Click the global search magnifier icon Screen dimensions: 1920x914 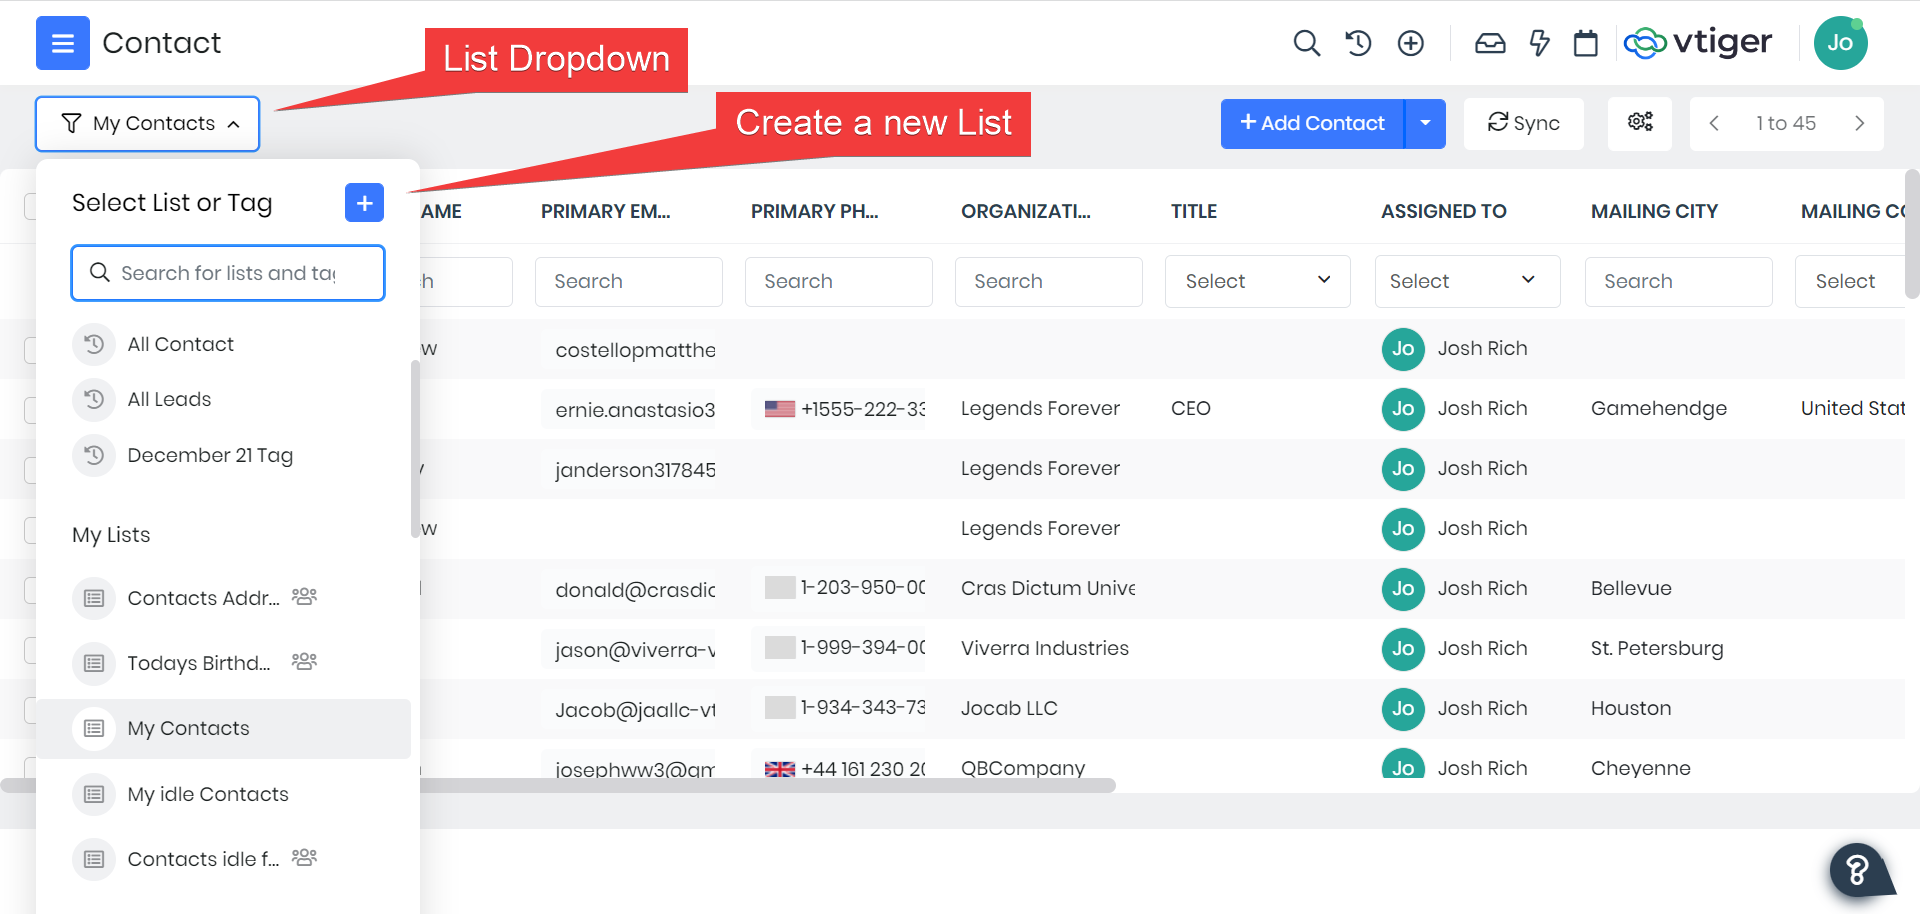[1306, 43]
